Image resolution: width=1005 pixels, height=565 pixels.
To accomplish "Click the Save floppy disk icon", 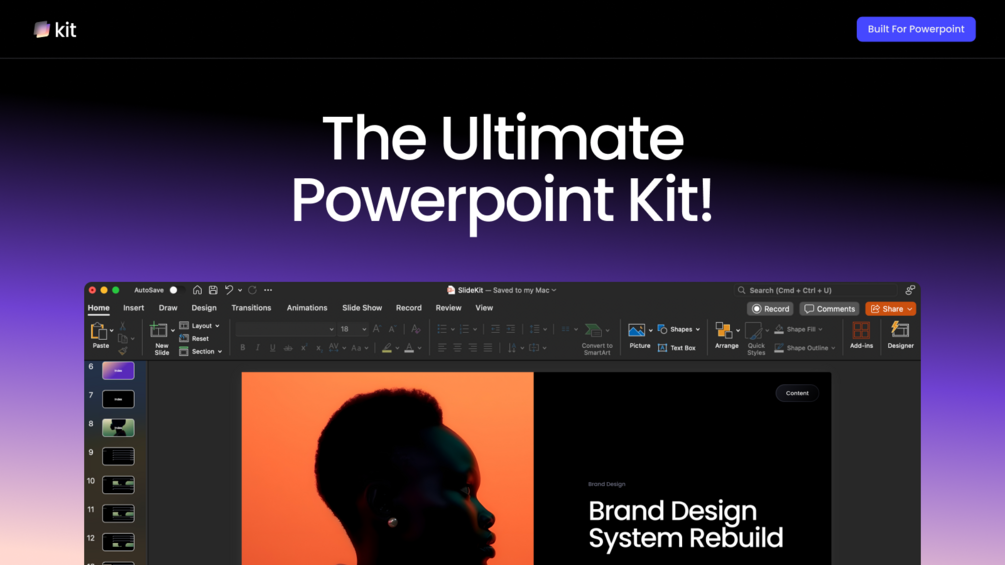I will [x=213, y=290].
